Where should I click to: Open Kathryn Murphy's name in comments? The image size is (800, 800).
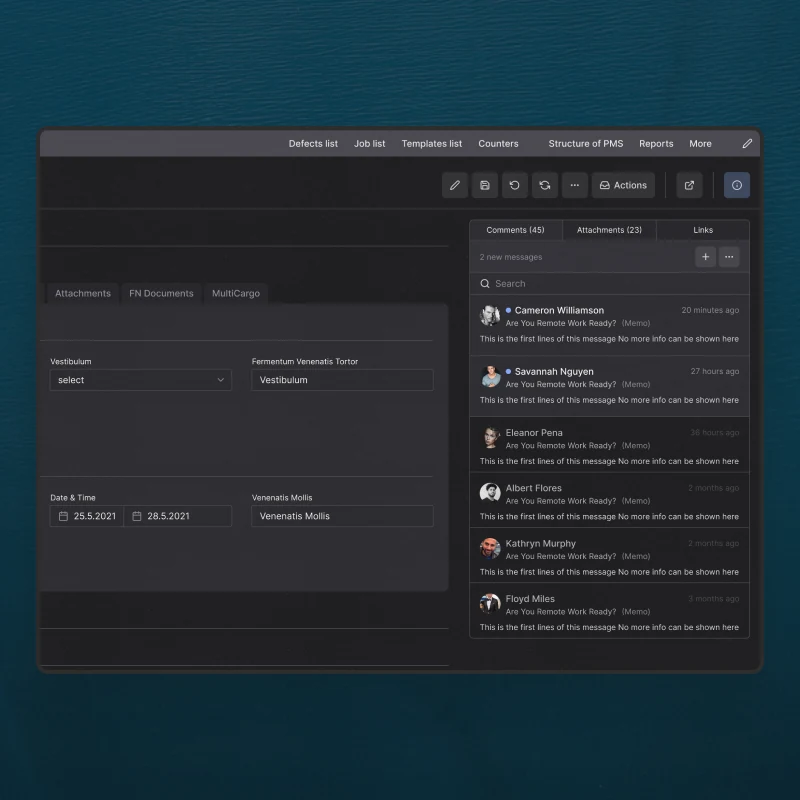click(x=541, y=544)
